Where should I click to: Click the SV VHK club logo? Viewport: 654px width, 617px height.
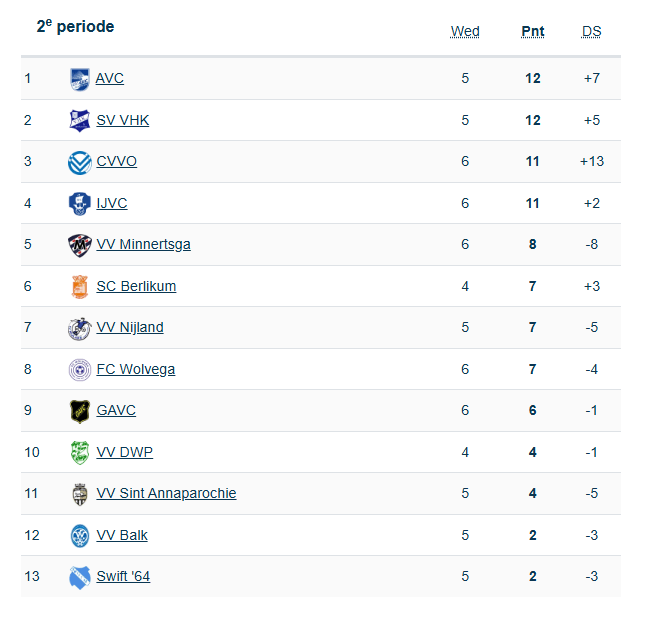(79, 120)
